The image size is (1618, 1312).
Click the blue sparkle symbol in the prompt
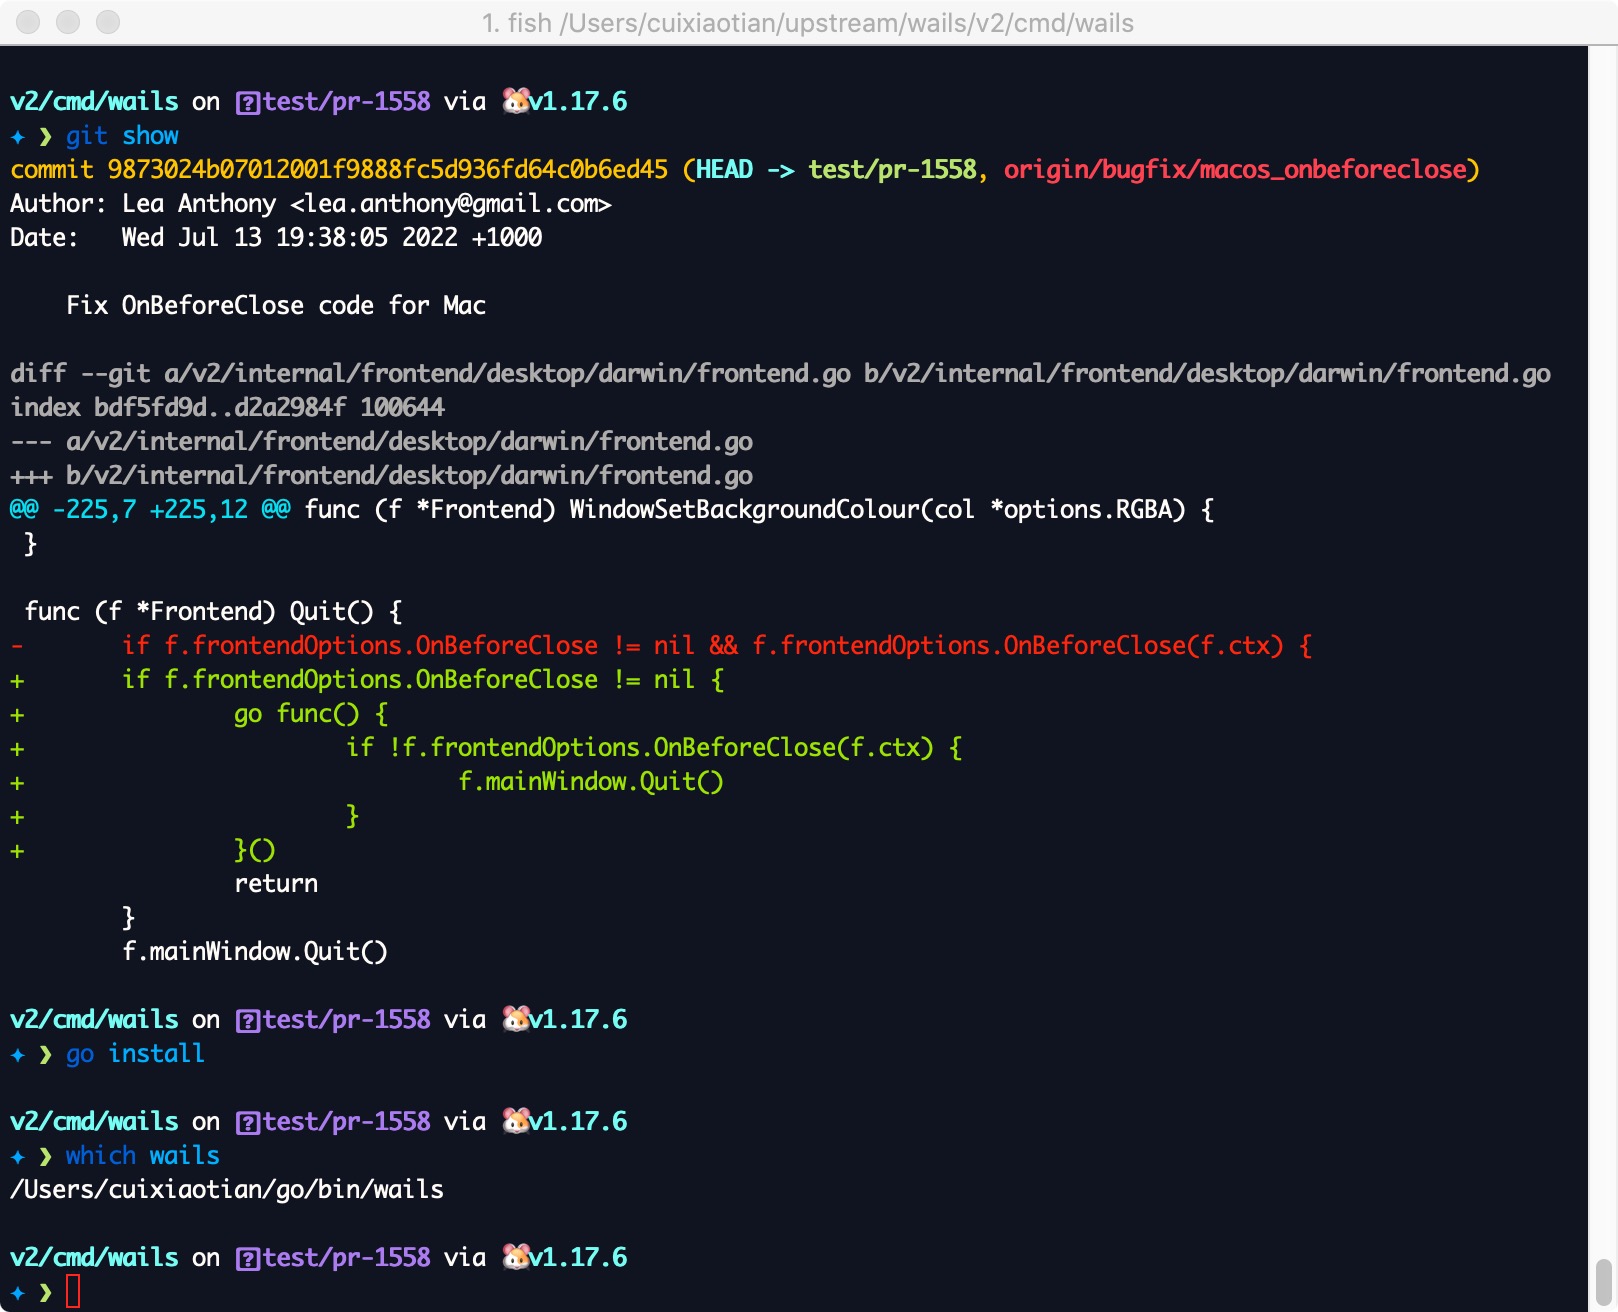[x=17, y=136]
